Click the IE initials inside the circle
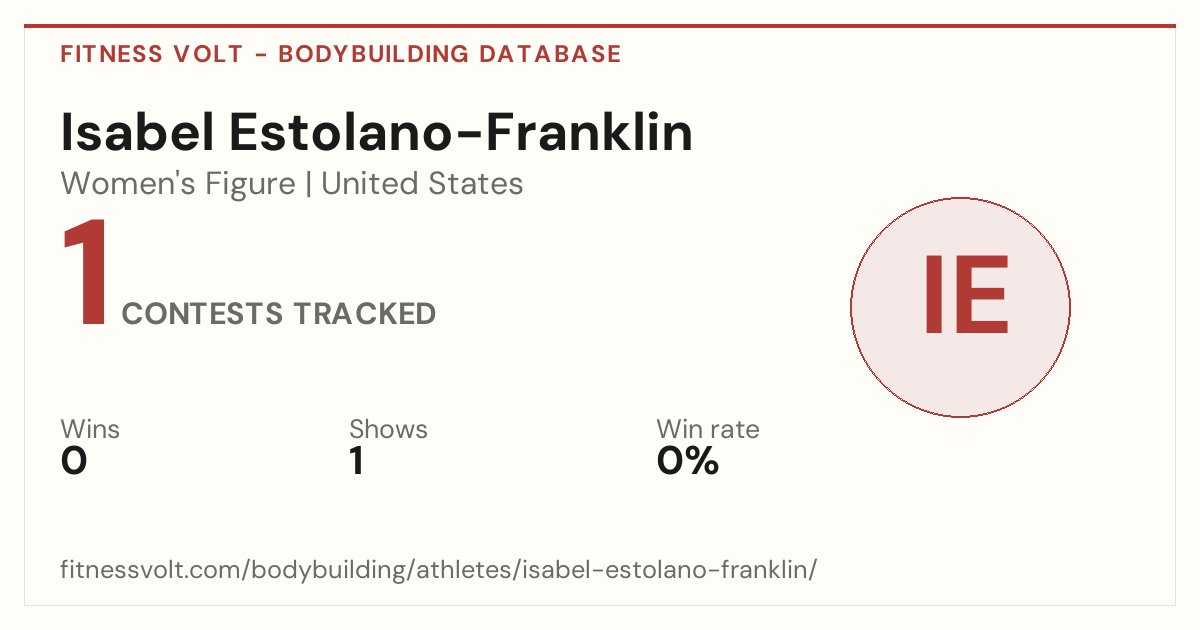The width and height of the screenshot is (1200, 630). tap(965, 295)
